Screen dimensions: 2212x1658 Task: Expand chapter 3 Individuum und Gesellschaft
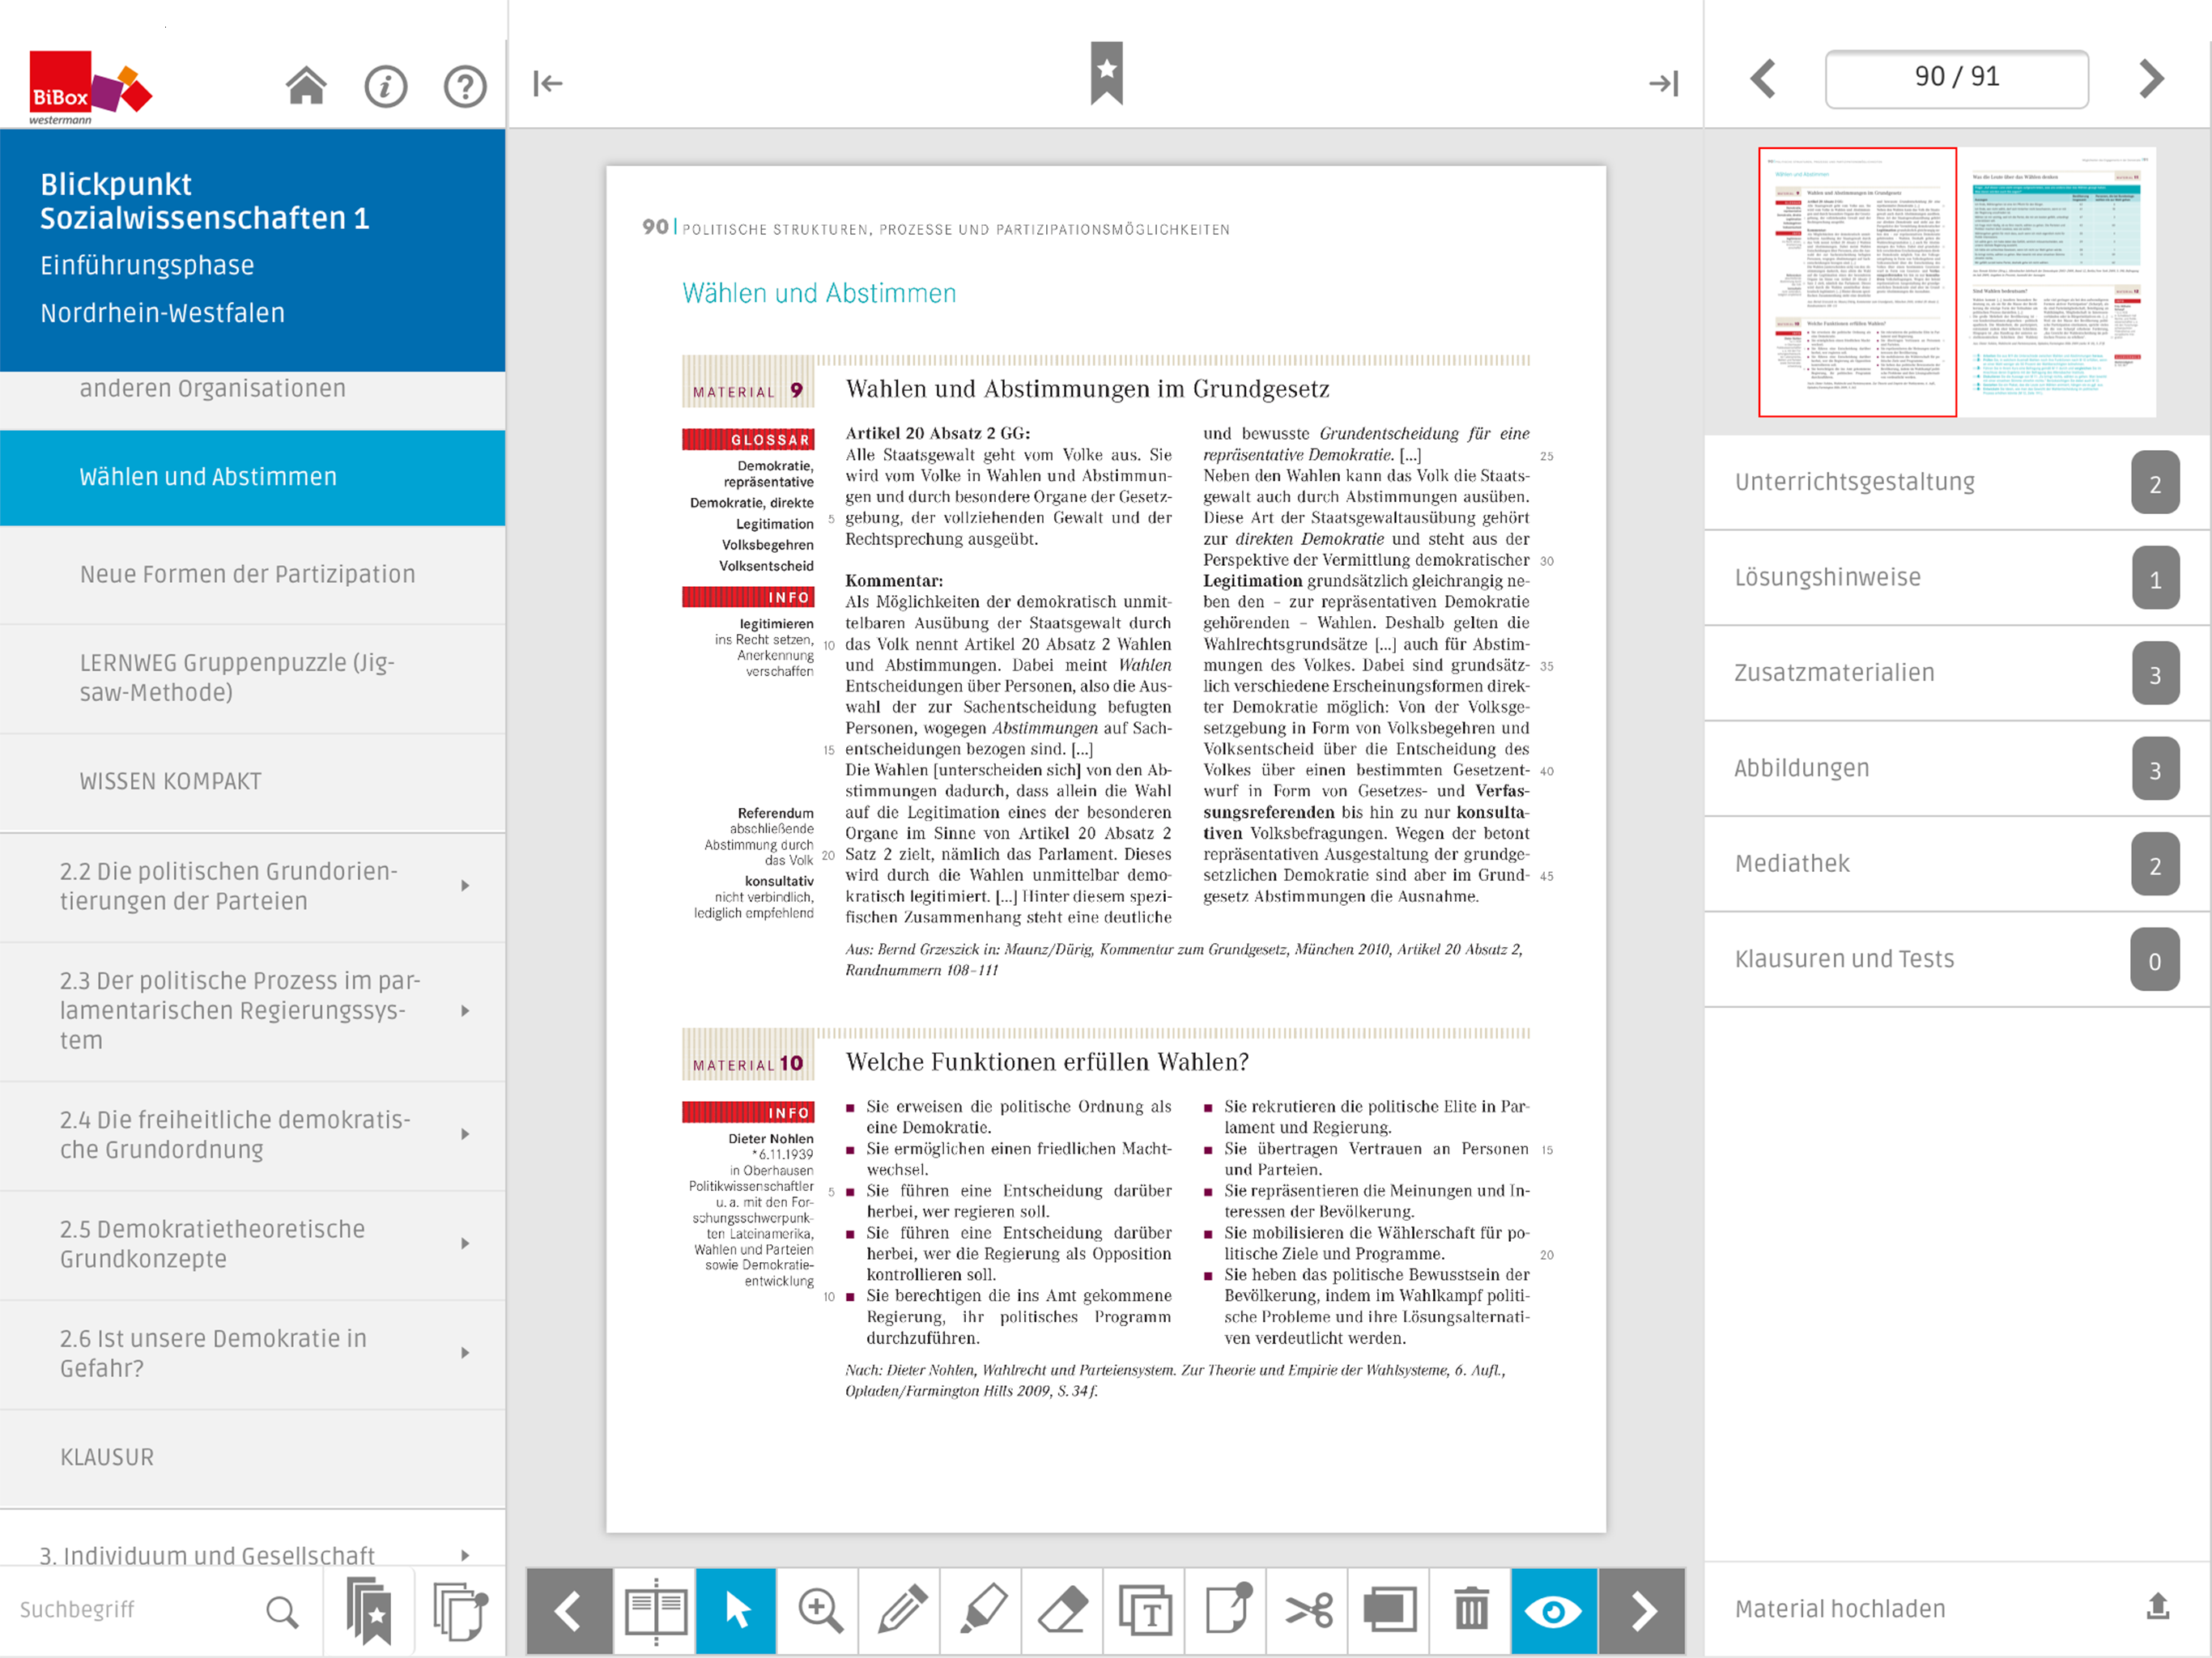[x=465, y=1555]
